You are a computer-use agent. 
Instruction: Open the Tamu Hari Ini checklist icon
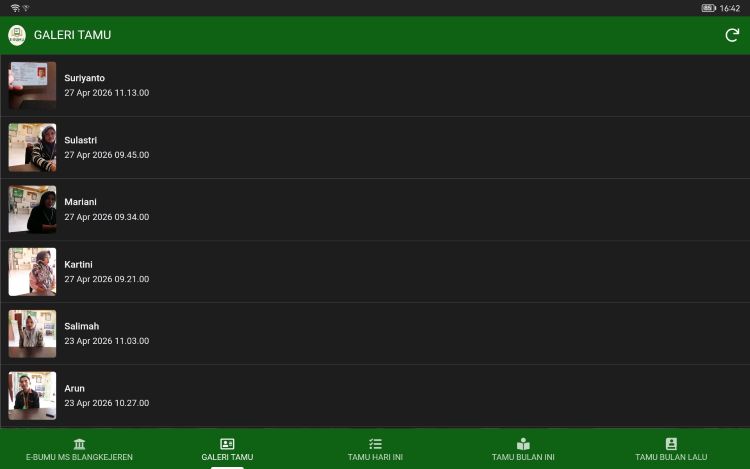(x=375, y=444)
